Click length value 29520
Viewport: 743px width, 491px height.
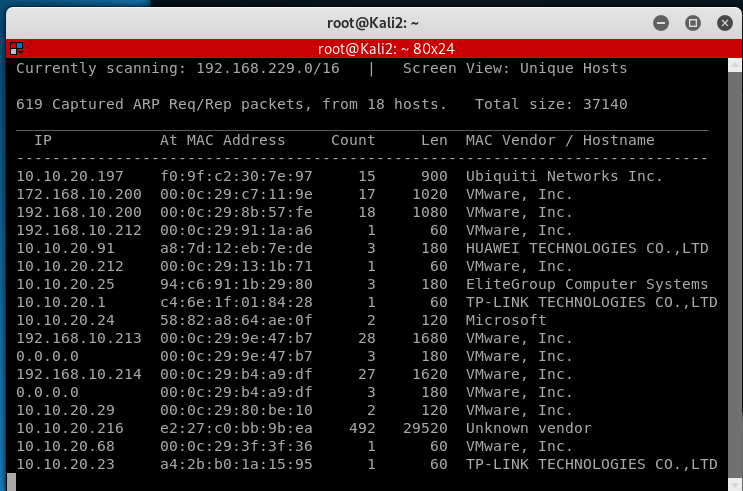[426, 428]
